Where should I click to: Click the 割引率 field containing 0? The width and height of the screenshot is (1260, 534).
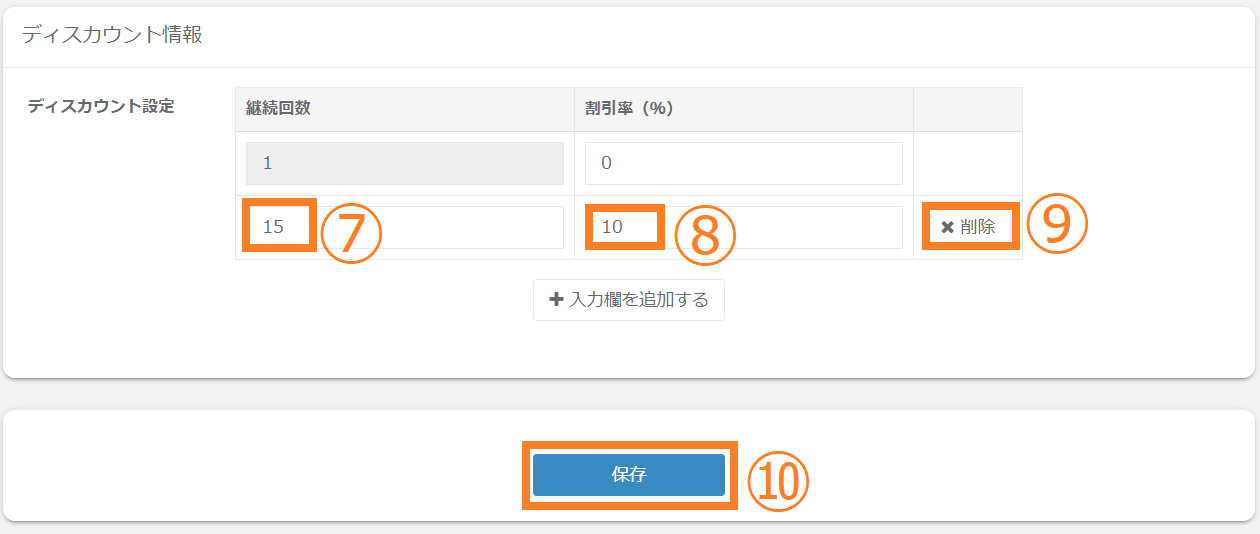tap(743, 163)
